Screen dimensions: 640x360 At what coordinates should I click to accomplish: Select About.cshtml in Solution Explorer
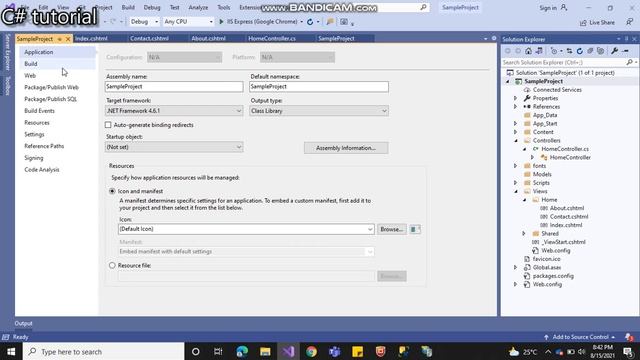[x=567, y=208]
